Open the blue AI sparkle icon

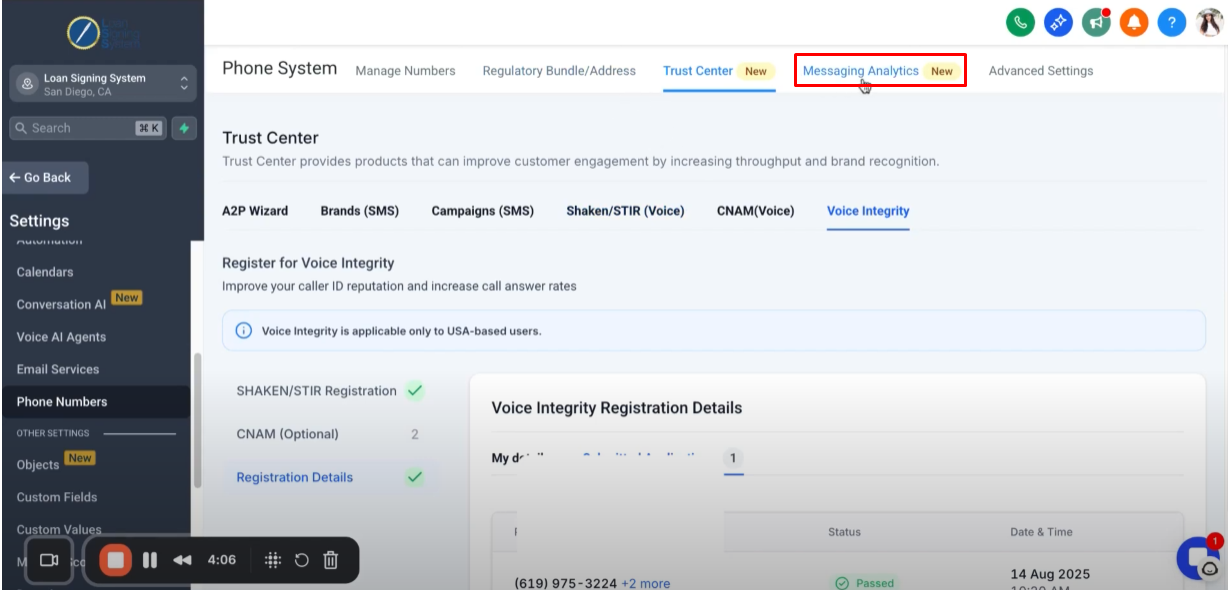point(1058,22)
